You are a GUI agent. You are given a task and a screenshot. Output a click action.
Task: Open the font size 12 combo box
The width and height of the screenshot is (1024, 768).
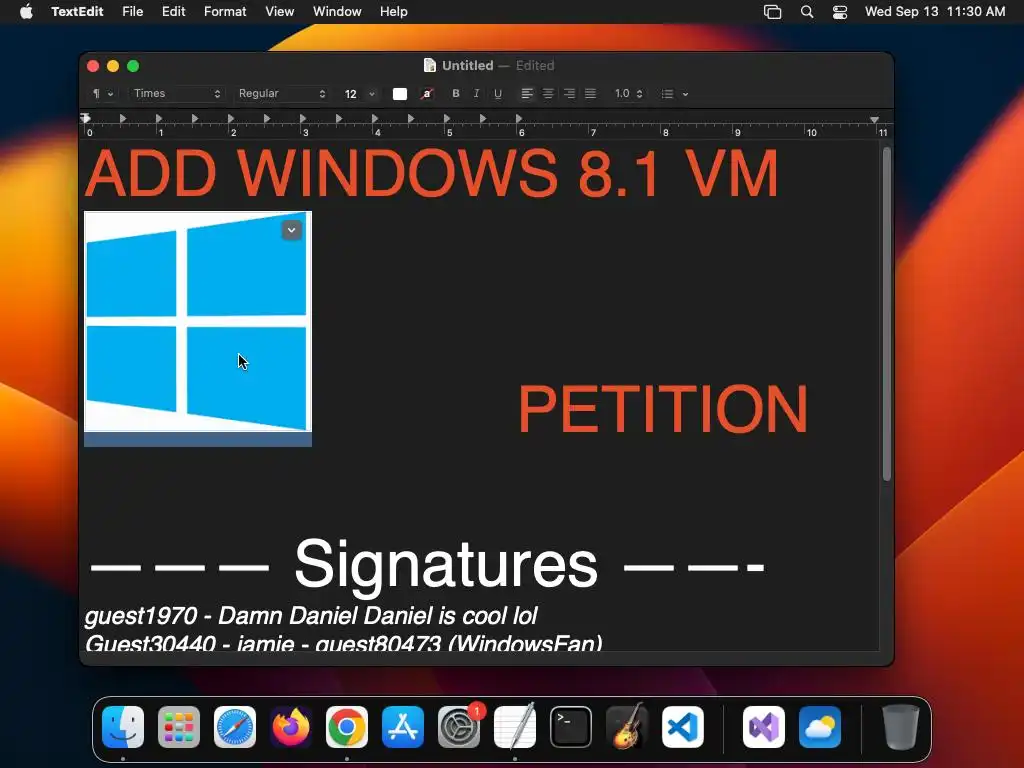tap(360, 94)
